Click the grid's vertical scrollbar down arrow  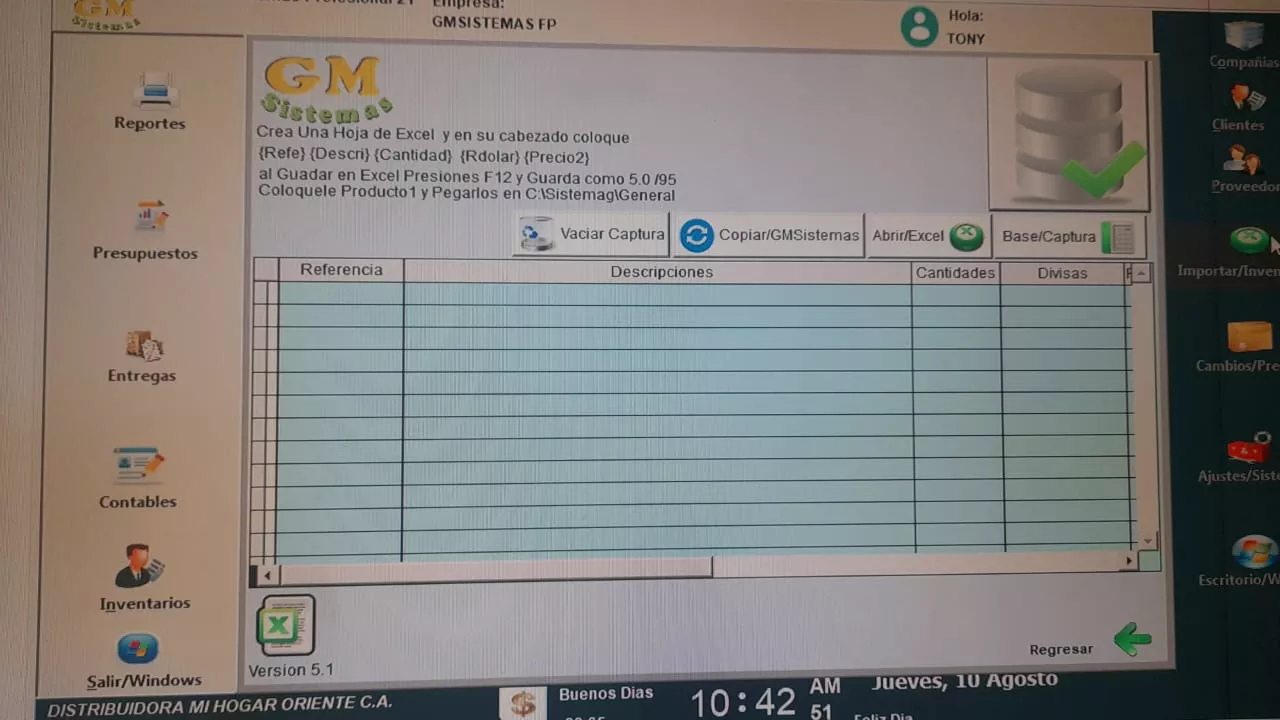coord(1147,541)
